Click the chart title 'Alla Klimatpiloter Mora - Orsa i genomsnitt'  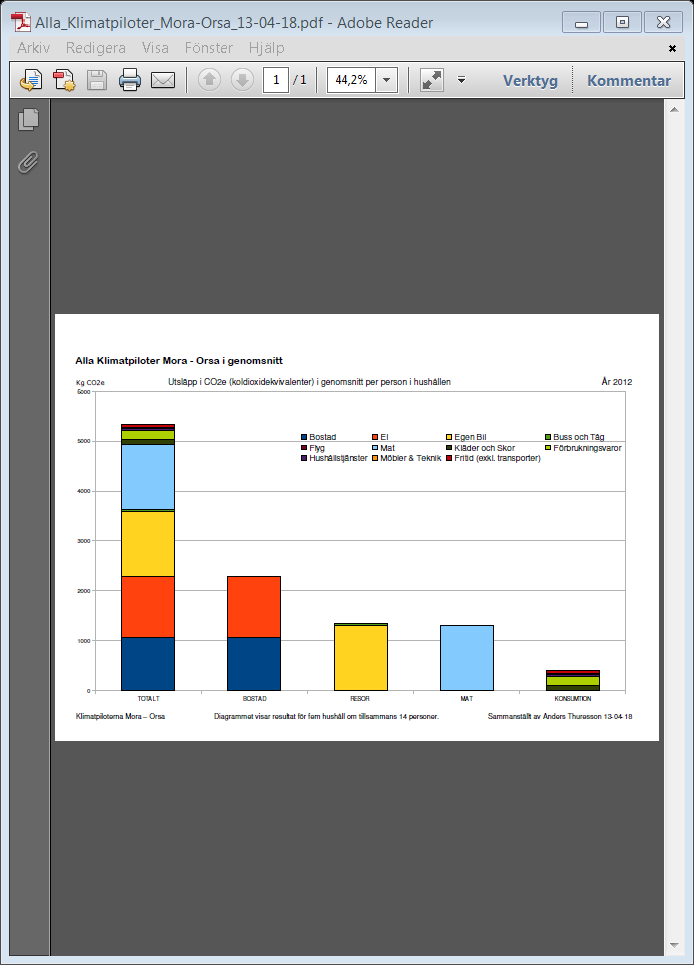(179, 361)
